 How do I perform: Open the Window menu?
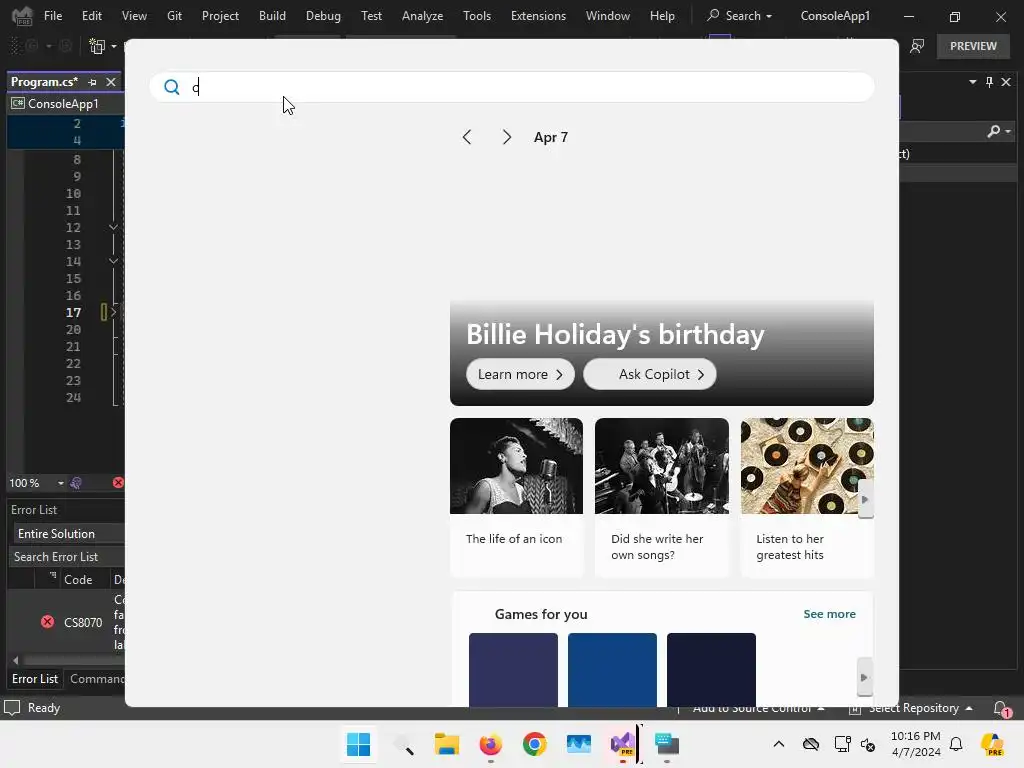pos(607,16)
